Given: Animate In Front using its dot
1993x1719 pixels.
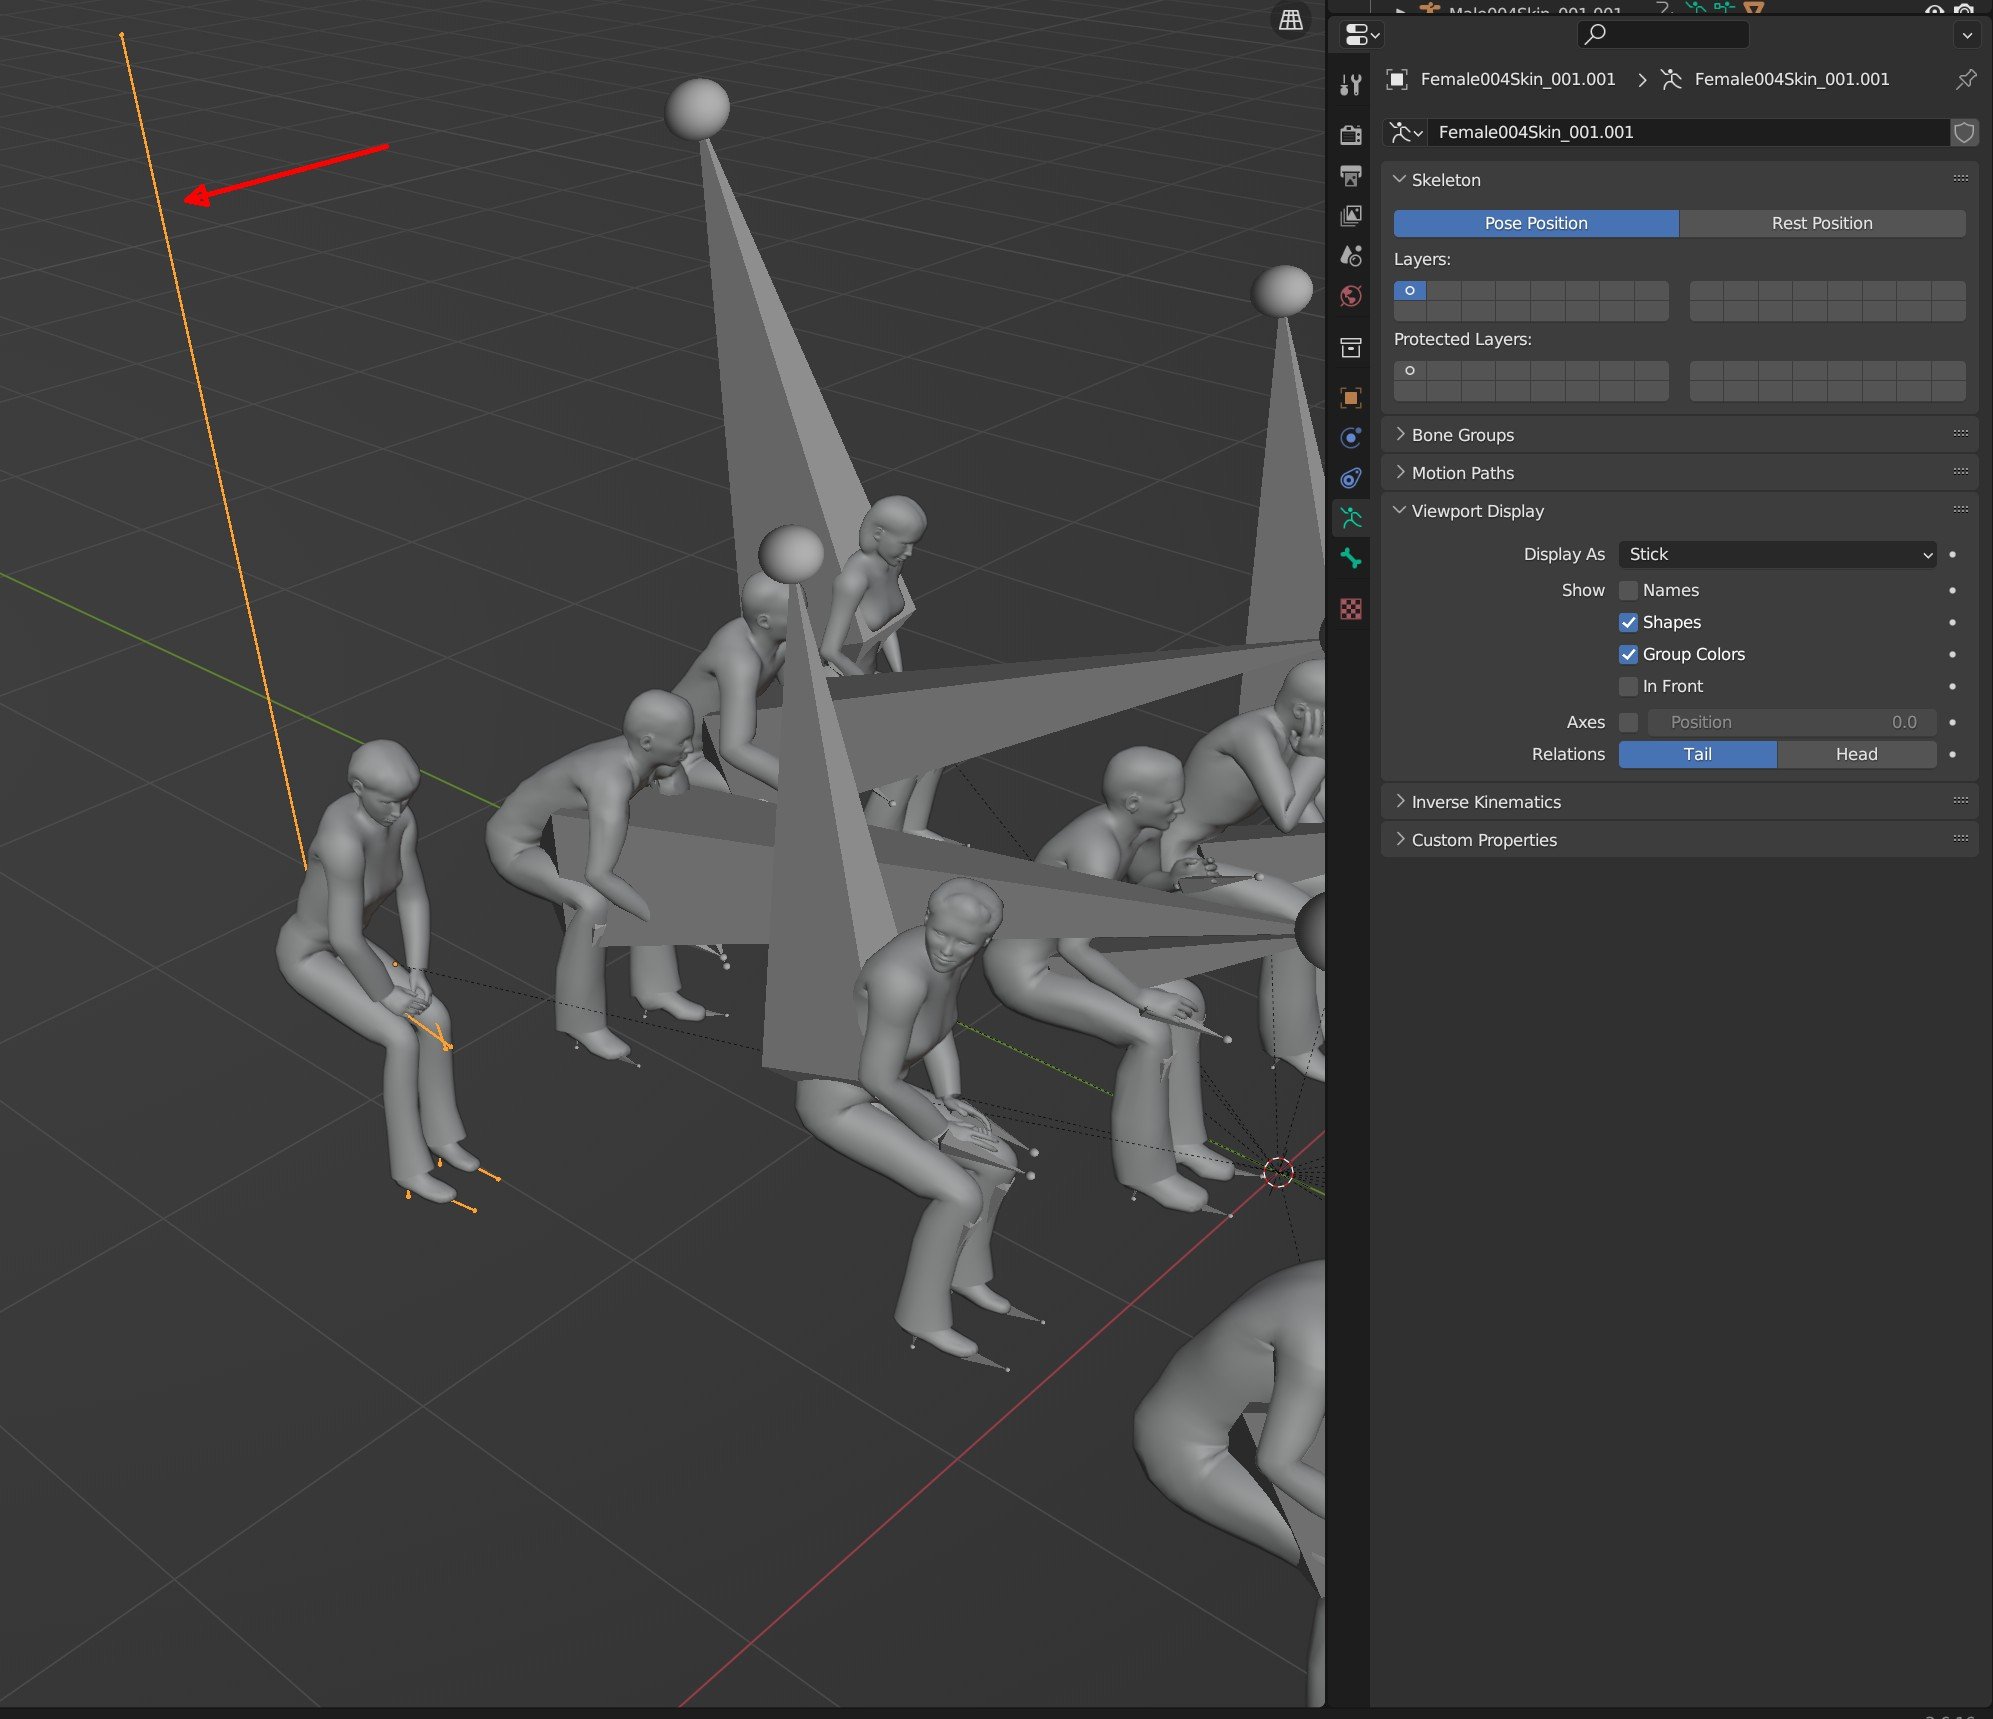Looking at the screenshot, I should click(x=1952, y=686).
